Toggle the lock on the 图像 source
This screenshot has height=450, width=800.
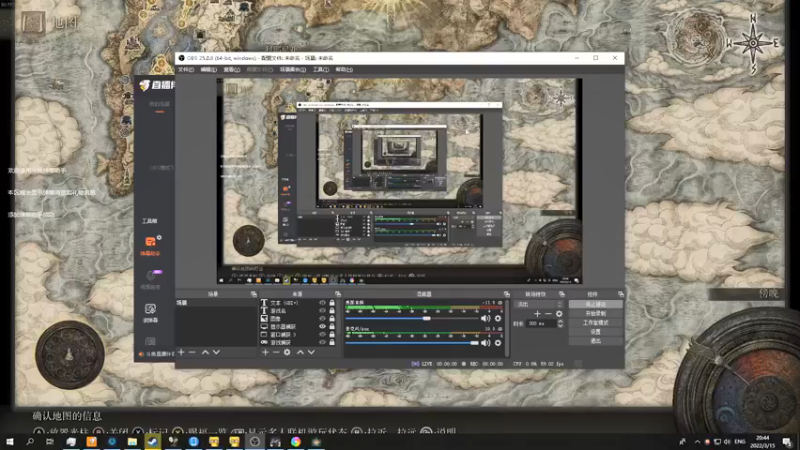[x=332, y=318]
